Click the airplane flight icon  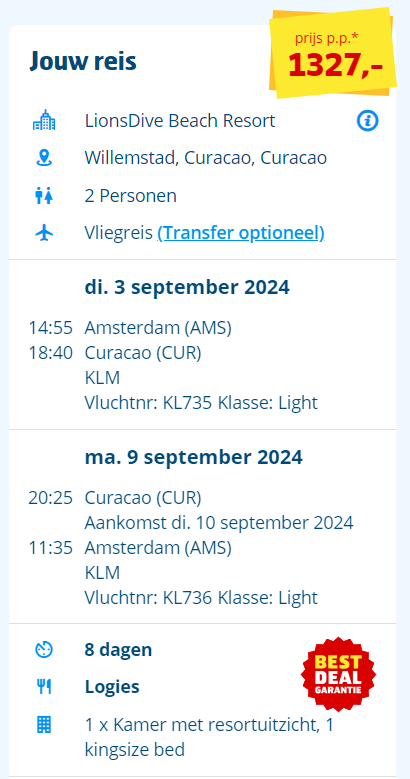(44, 233)
